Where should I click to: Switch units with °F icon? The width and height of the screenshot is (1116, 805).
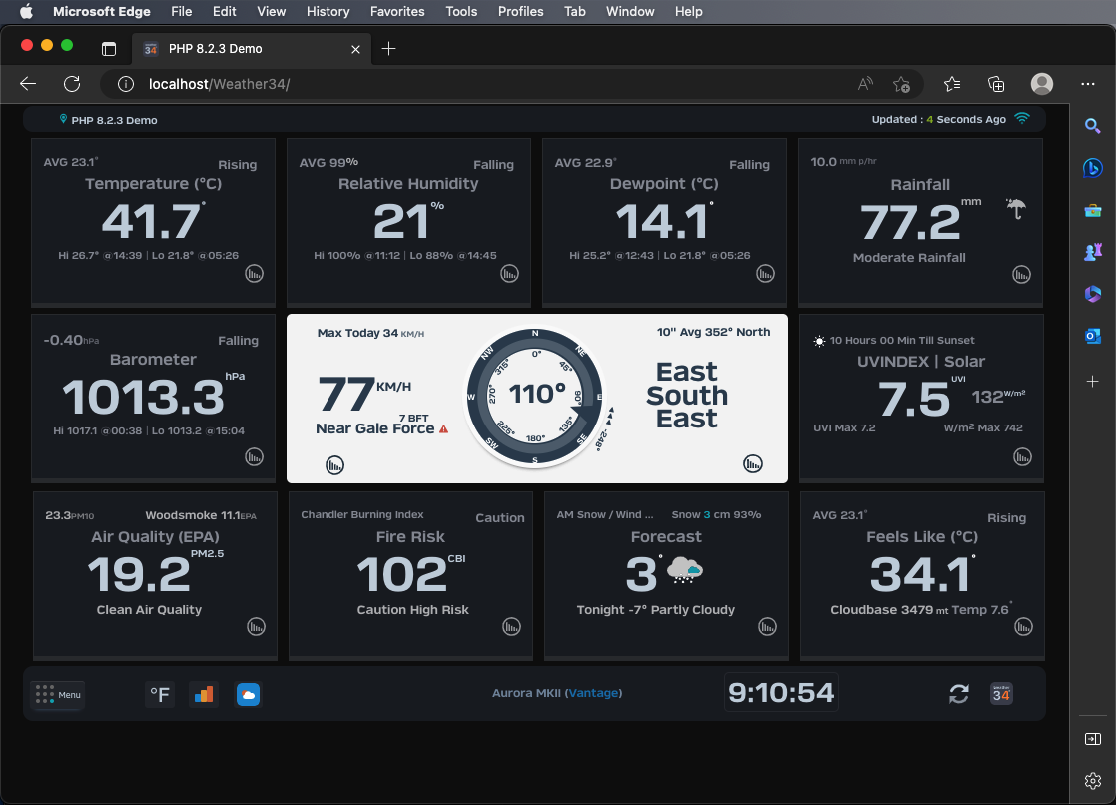tap(159, 694)
